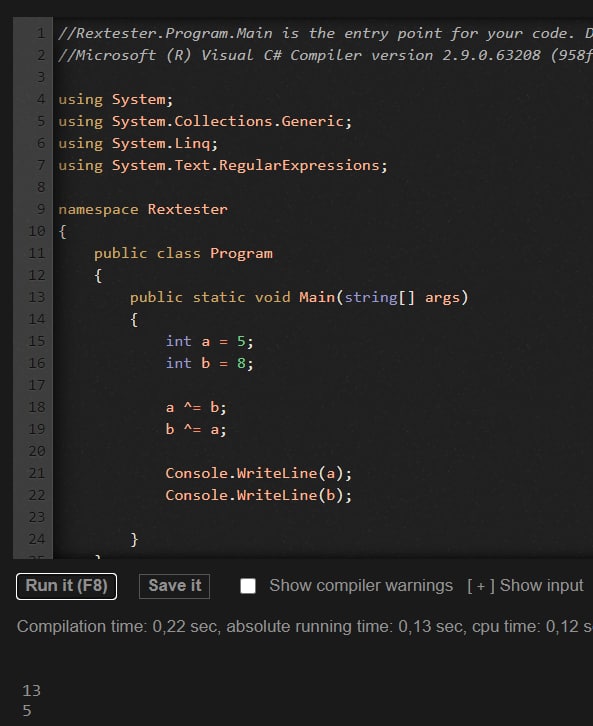The height and width of the screenshot is (726, 593).
Task: Click line number 20 in gutter
Action: point(37,451)
